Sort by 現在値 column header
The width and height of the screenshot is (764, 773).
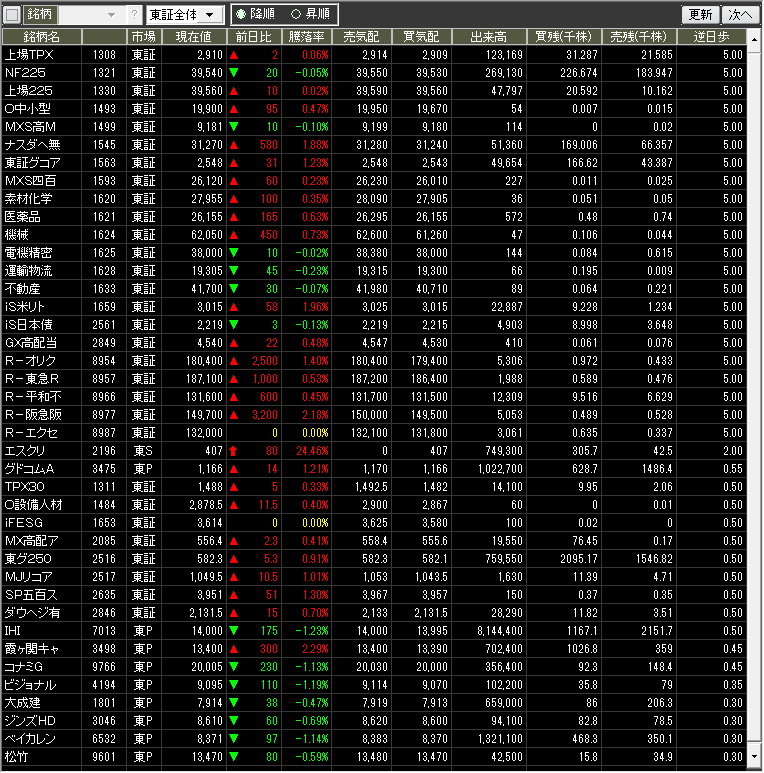[x=194, y=37]
